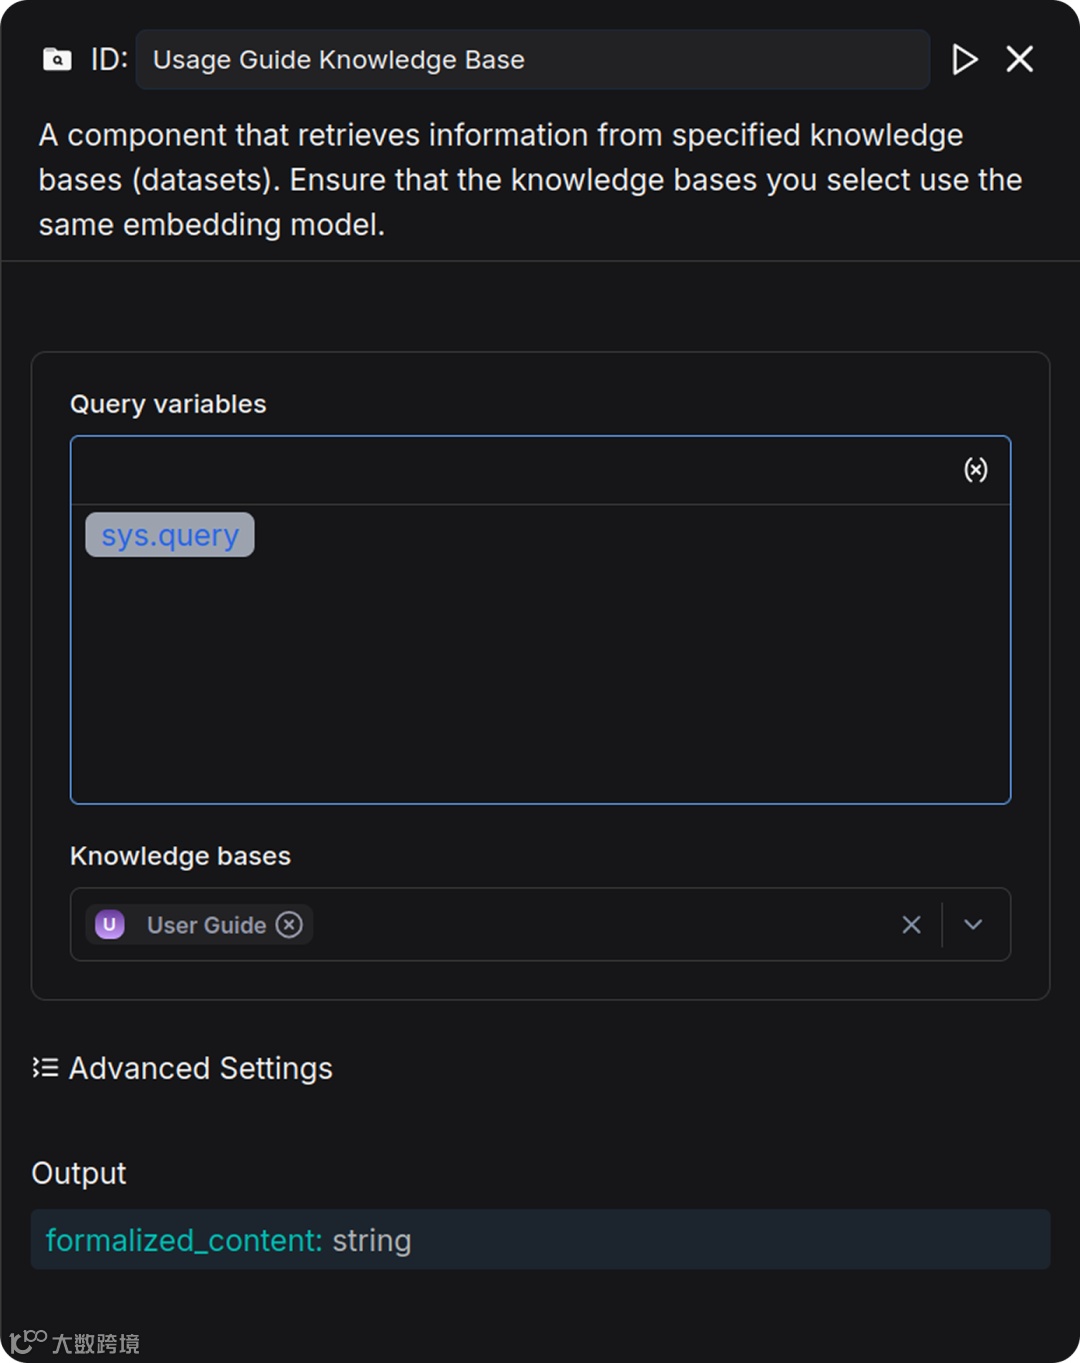Click the Query variables heading label
Image resolution: width=1080 pixels, height=1363 pixels.
[168, 404]
